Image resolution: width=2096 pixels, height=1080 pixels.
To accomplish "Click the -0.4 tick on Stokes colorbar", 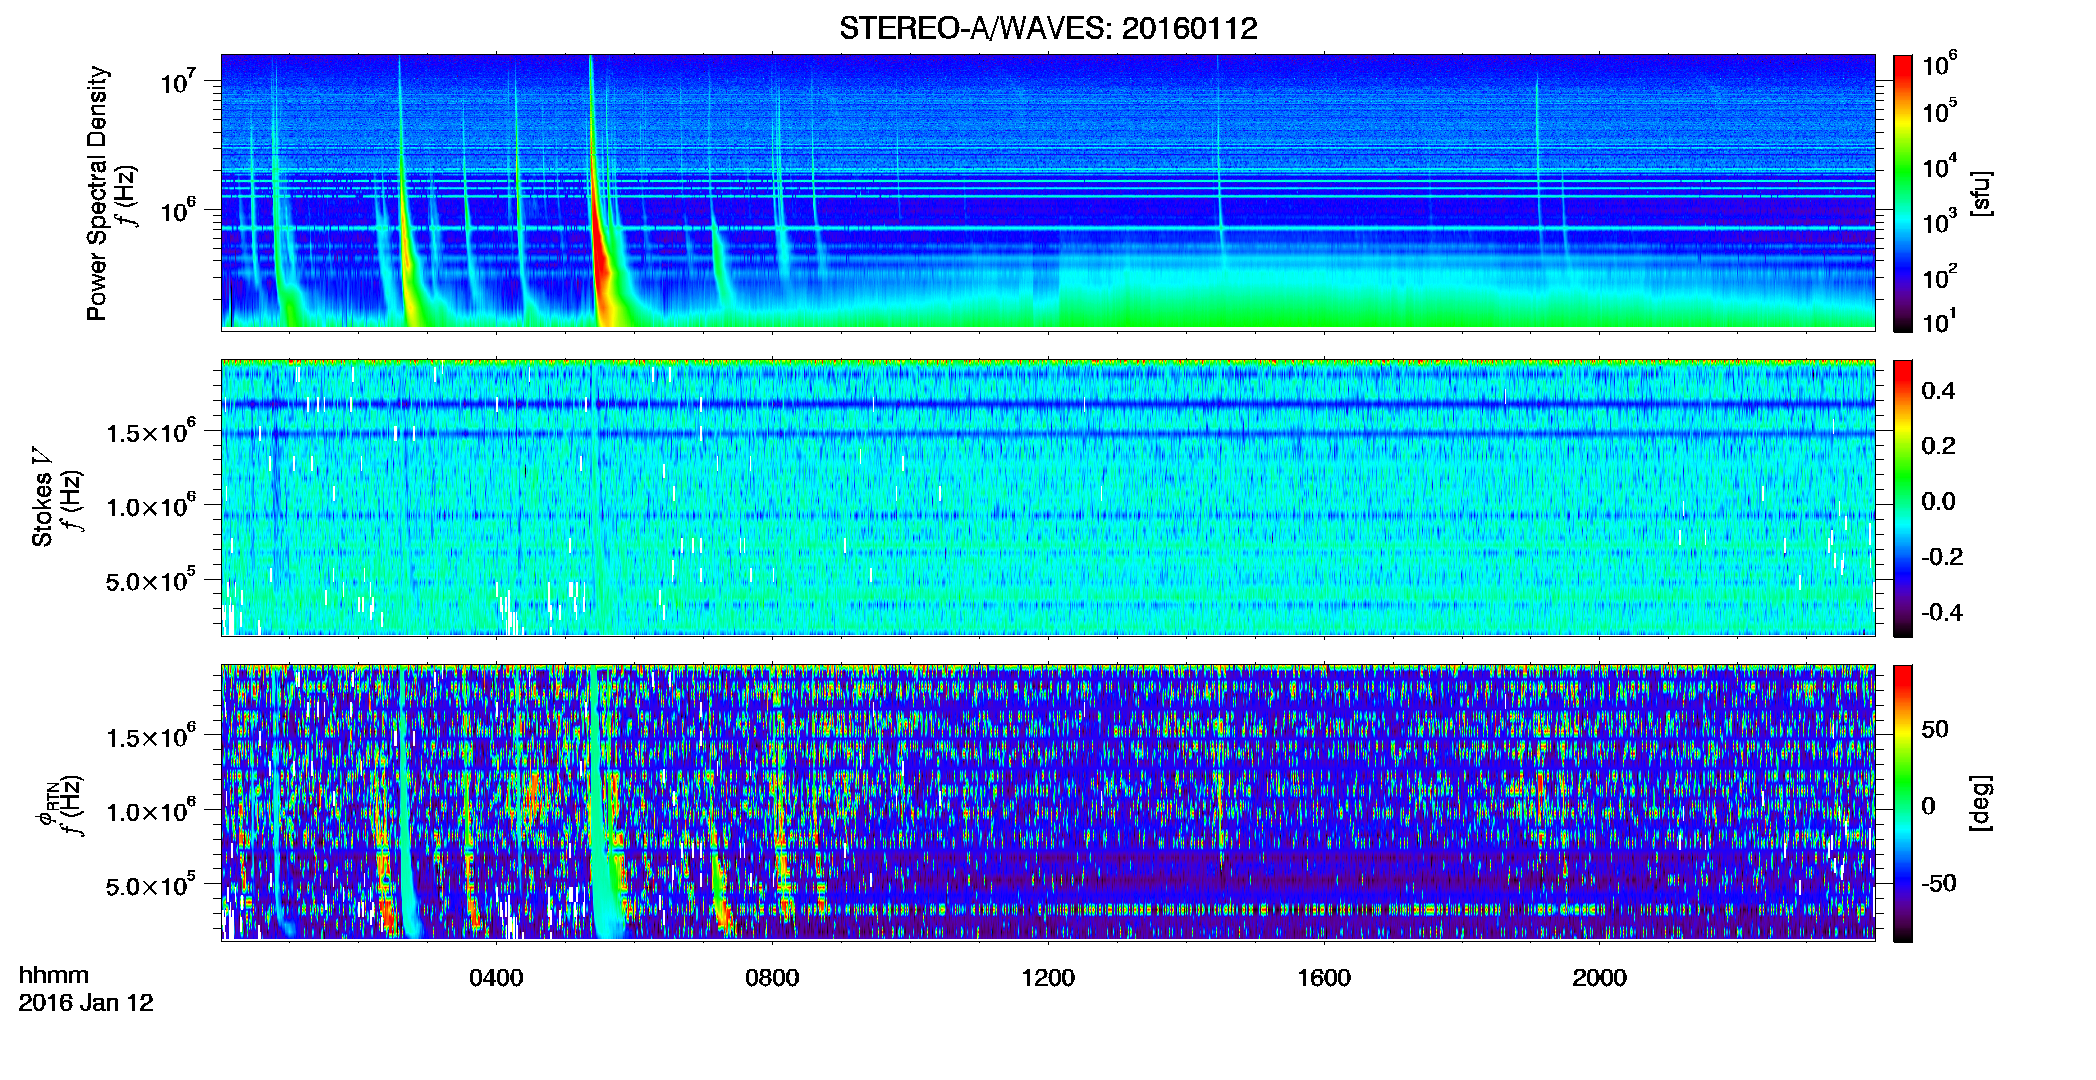I will [1941, 612].
